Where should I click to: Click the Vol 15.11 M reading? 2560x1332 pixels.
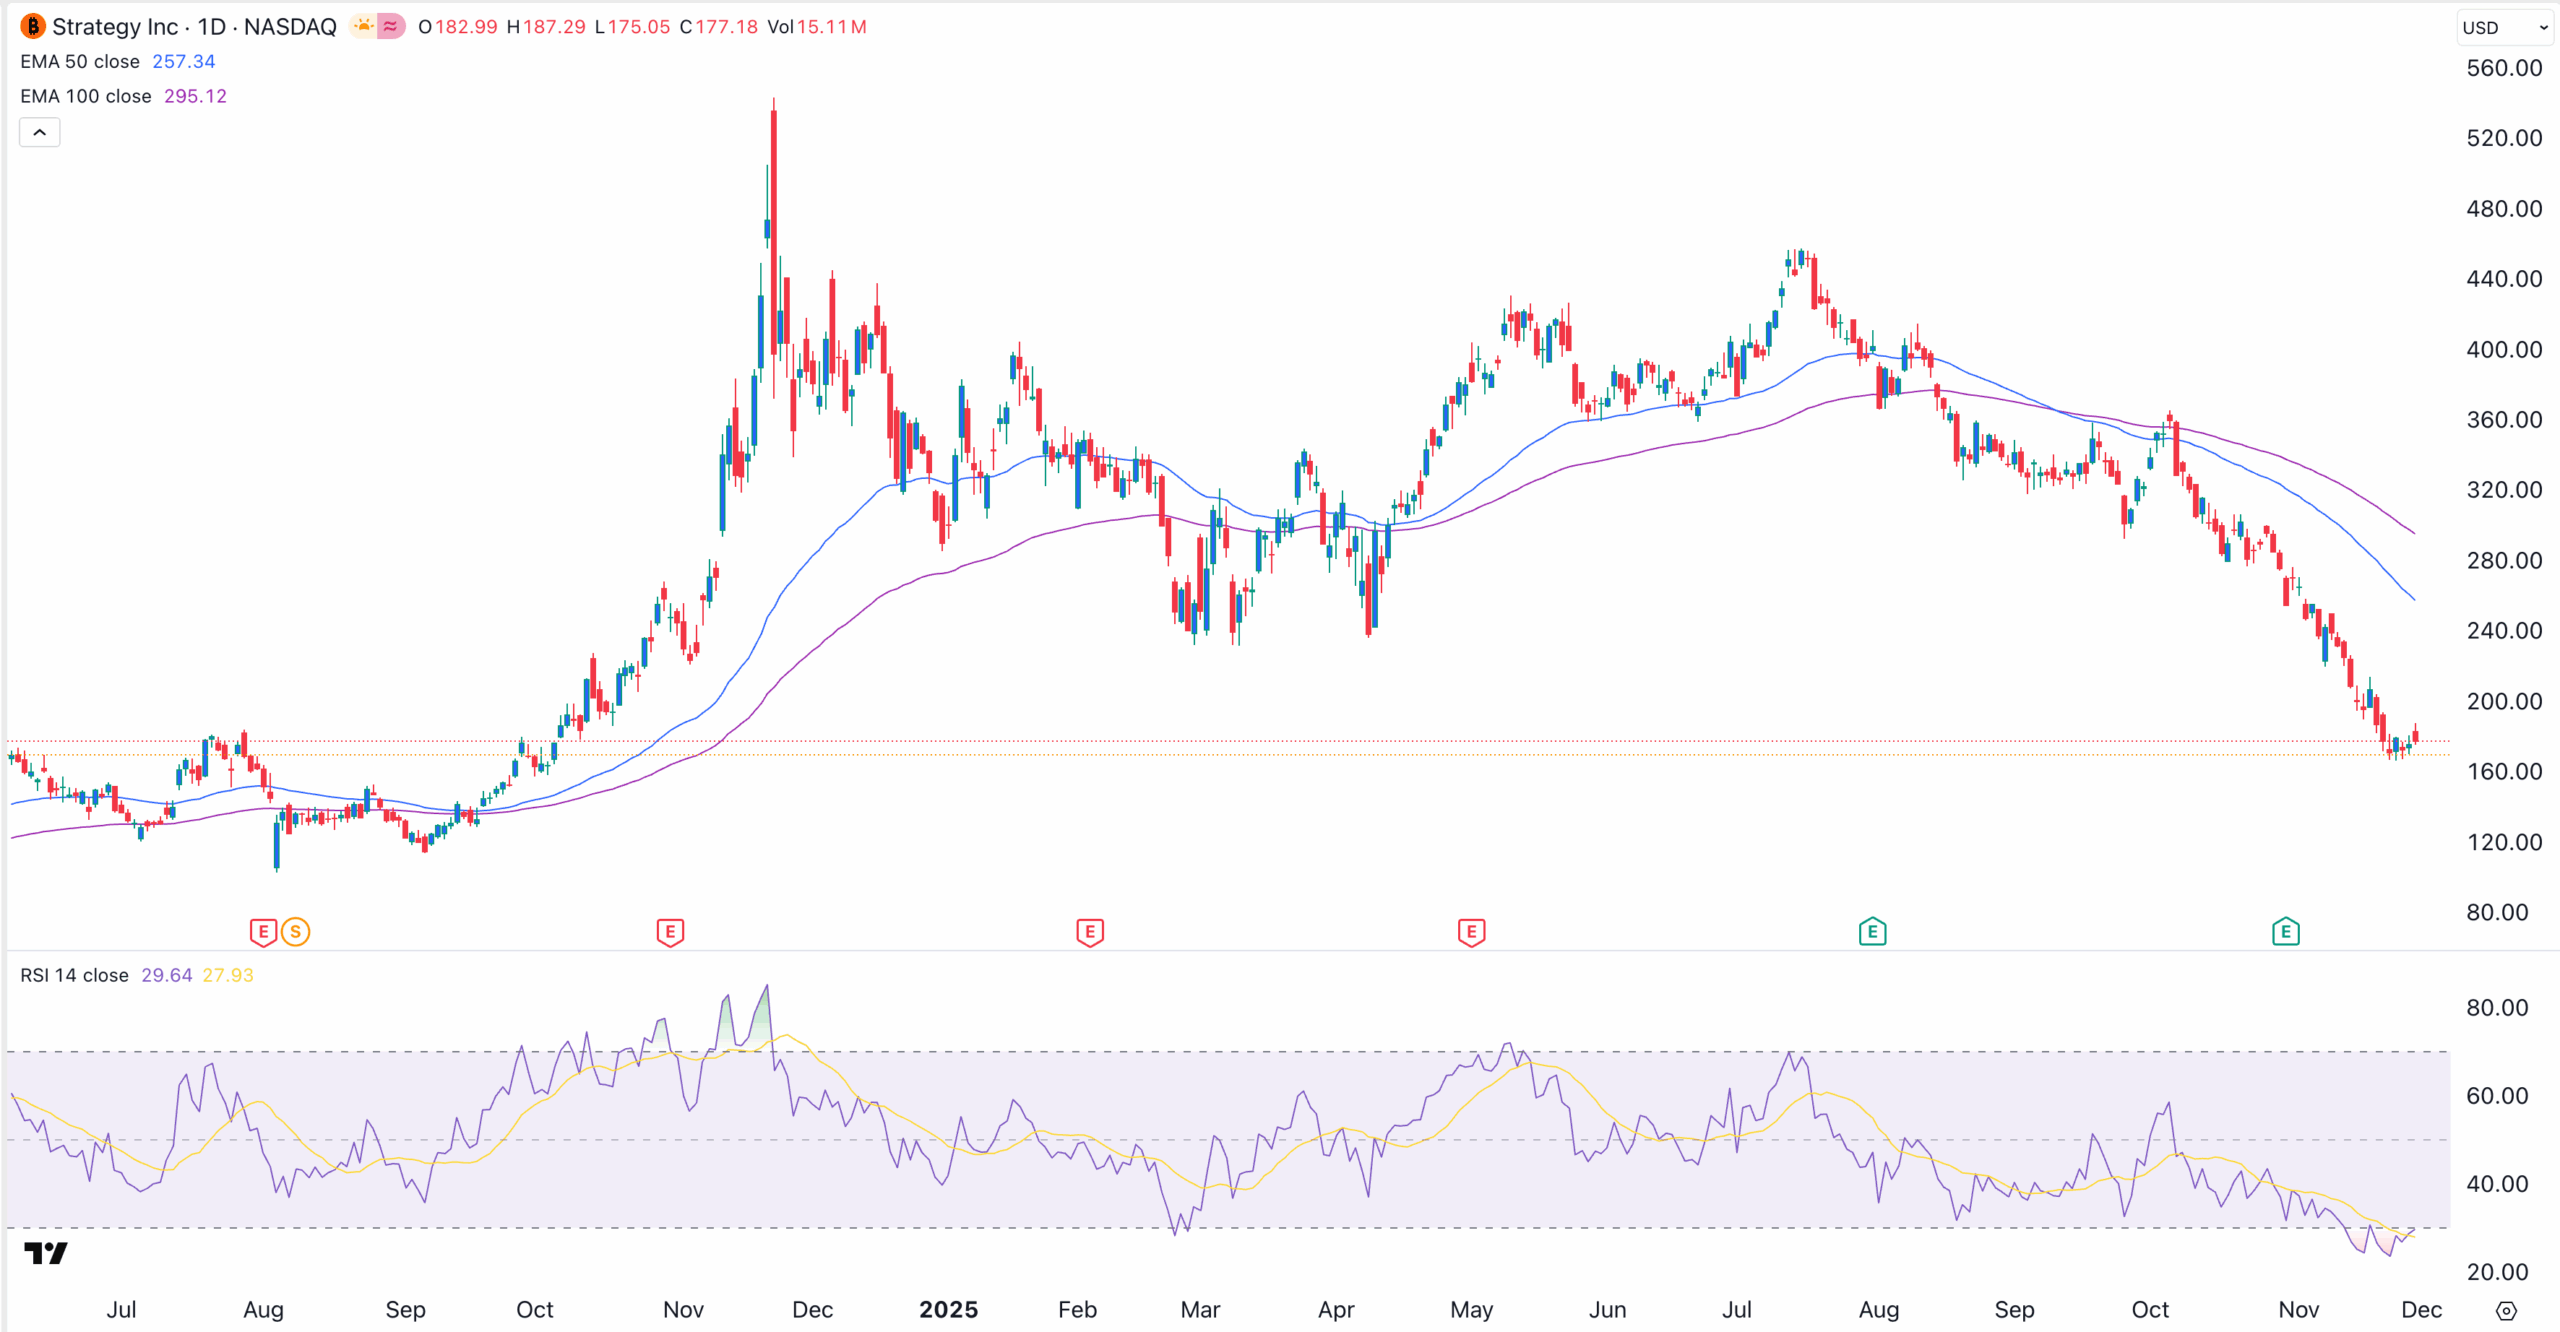pyautogui.click(x=816, y=27)
